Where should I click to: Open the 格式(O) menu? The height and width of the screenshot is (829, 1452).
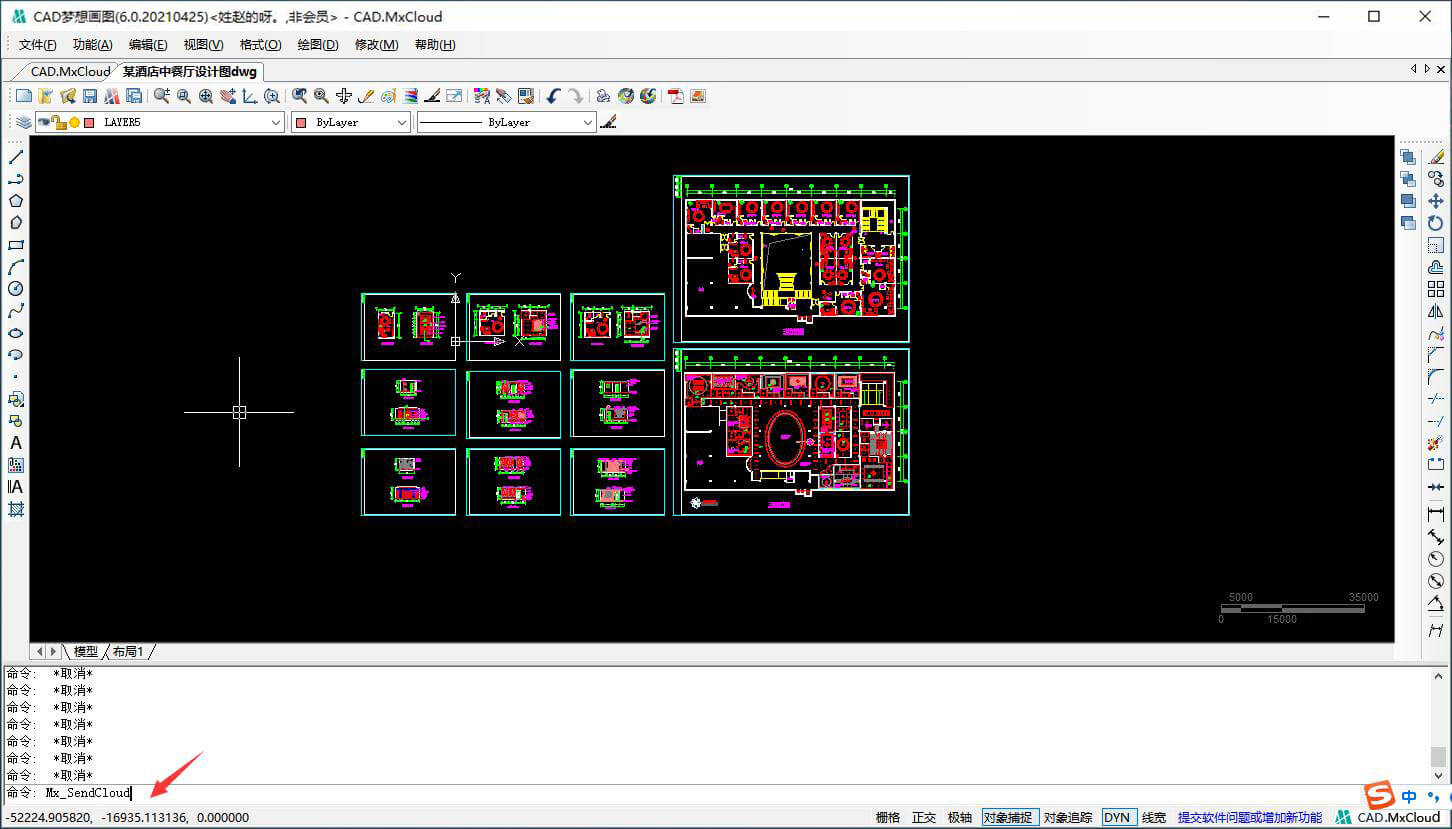[261, 45]
